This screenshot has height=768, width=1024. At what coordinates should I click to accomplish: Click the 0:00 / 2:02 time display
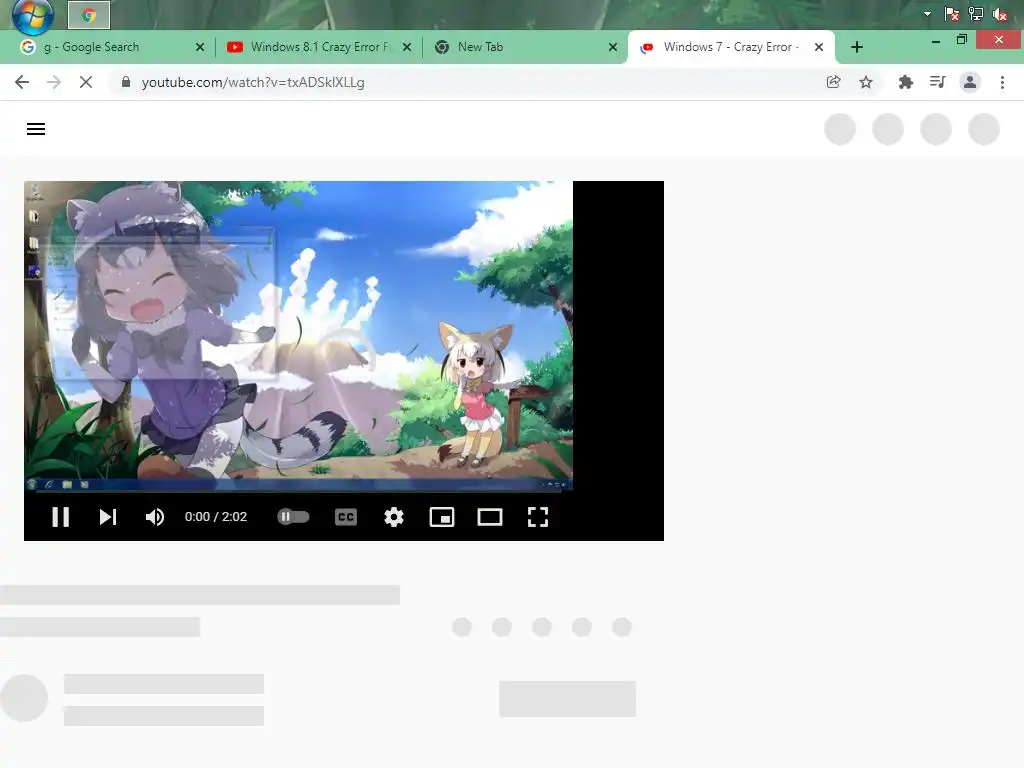click(216, 517)
